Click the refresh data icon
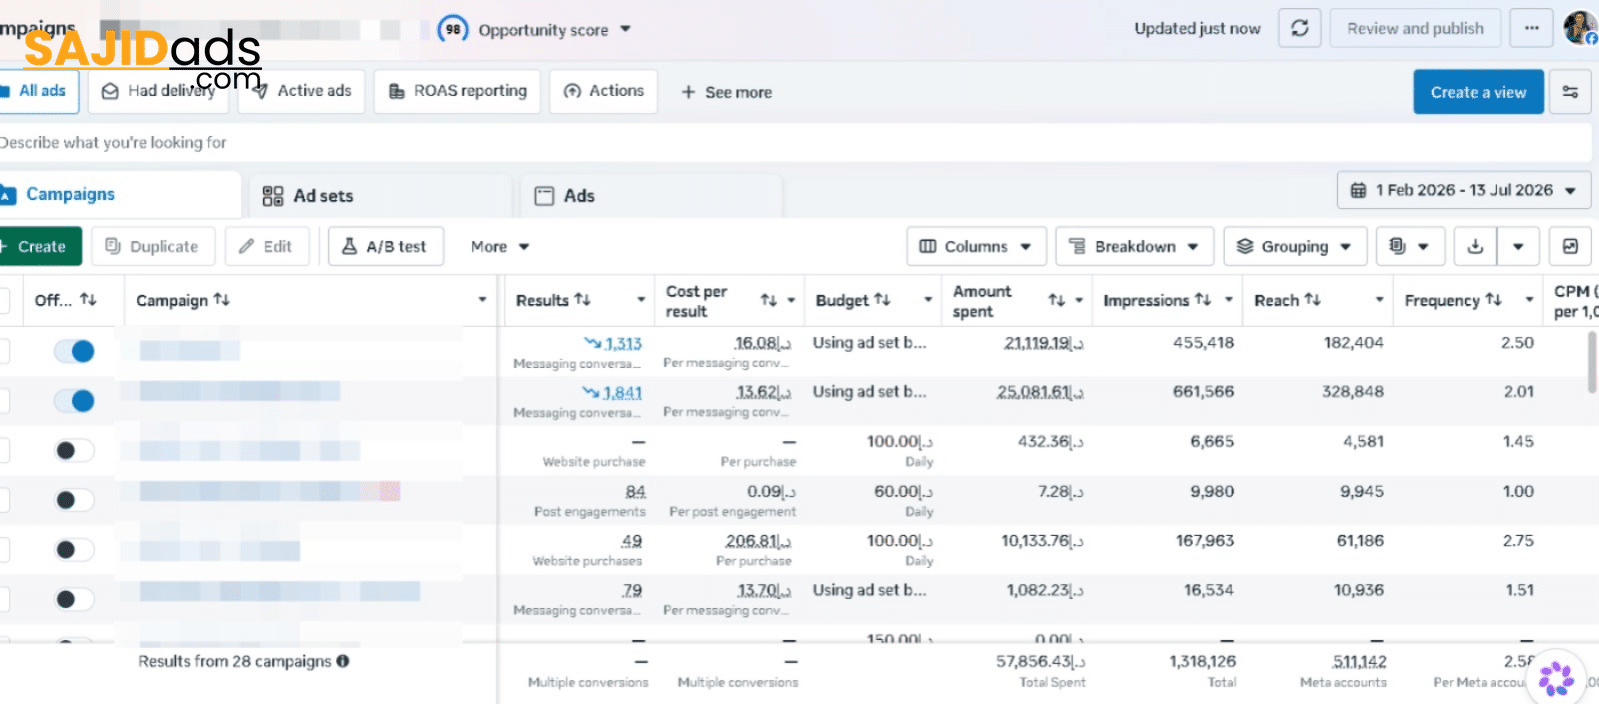Screen dimensions: 1599x704 click(1299, 28)
